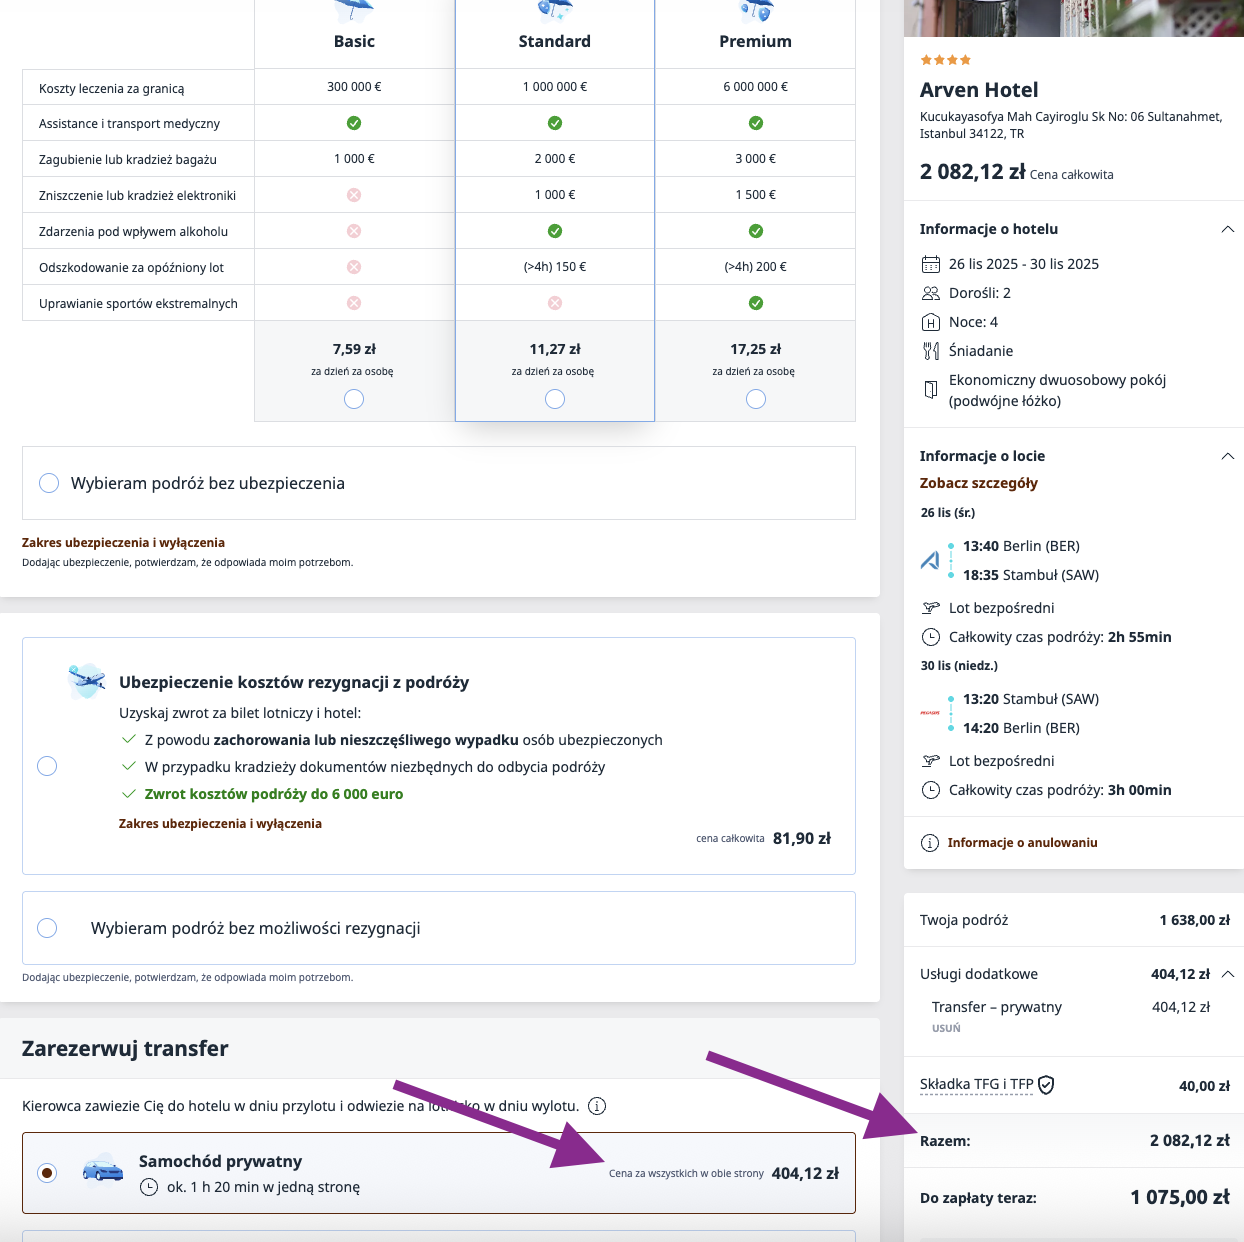Click Standard green check for alcohol events
The height and width of the screenshot is (1242, 1244).
tap(555, 231)
